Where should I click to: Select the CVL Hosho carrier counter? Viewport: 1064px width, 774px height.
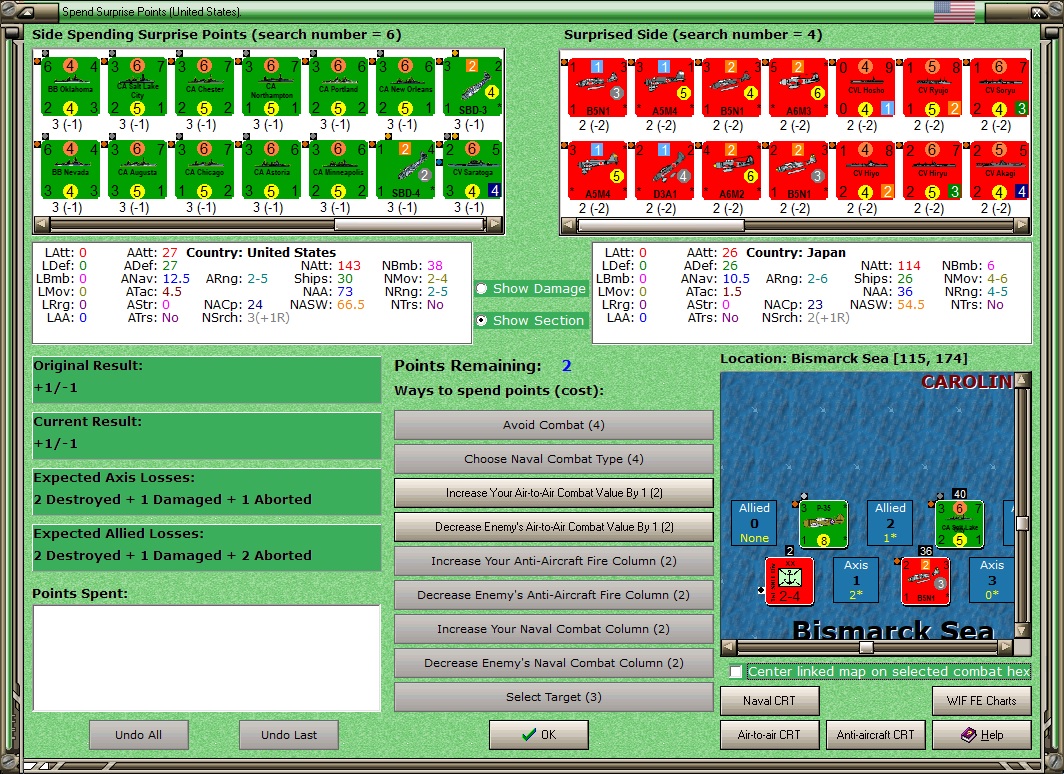pyautogui.click(x=866, y=88)
